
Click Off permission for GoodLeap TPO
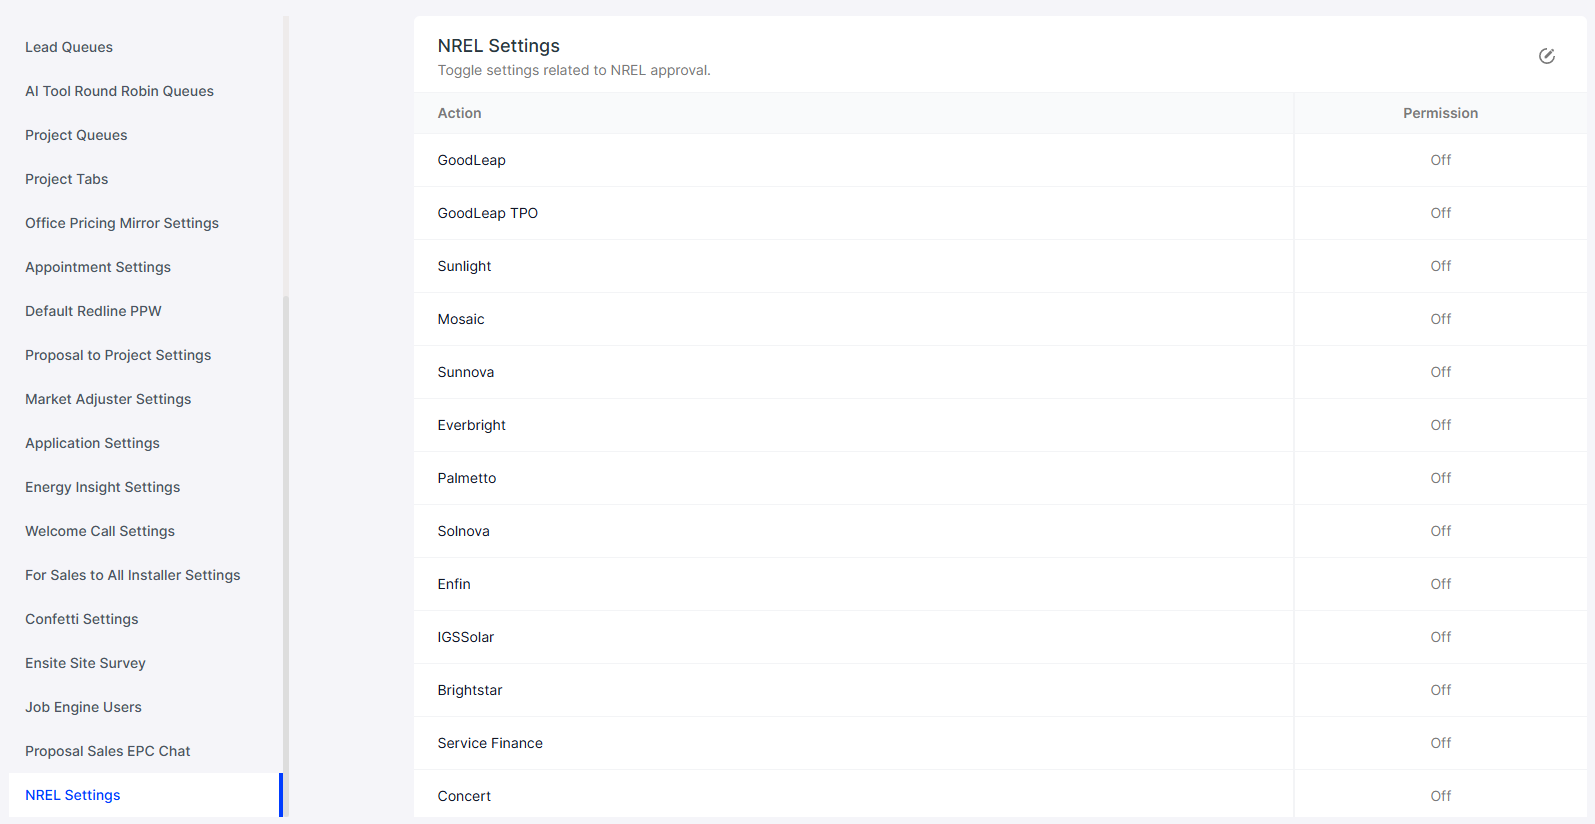coord(1440,213)
